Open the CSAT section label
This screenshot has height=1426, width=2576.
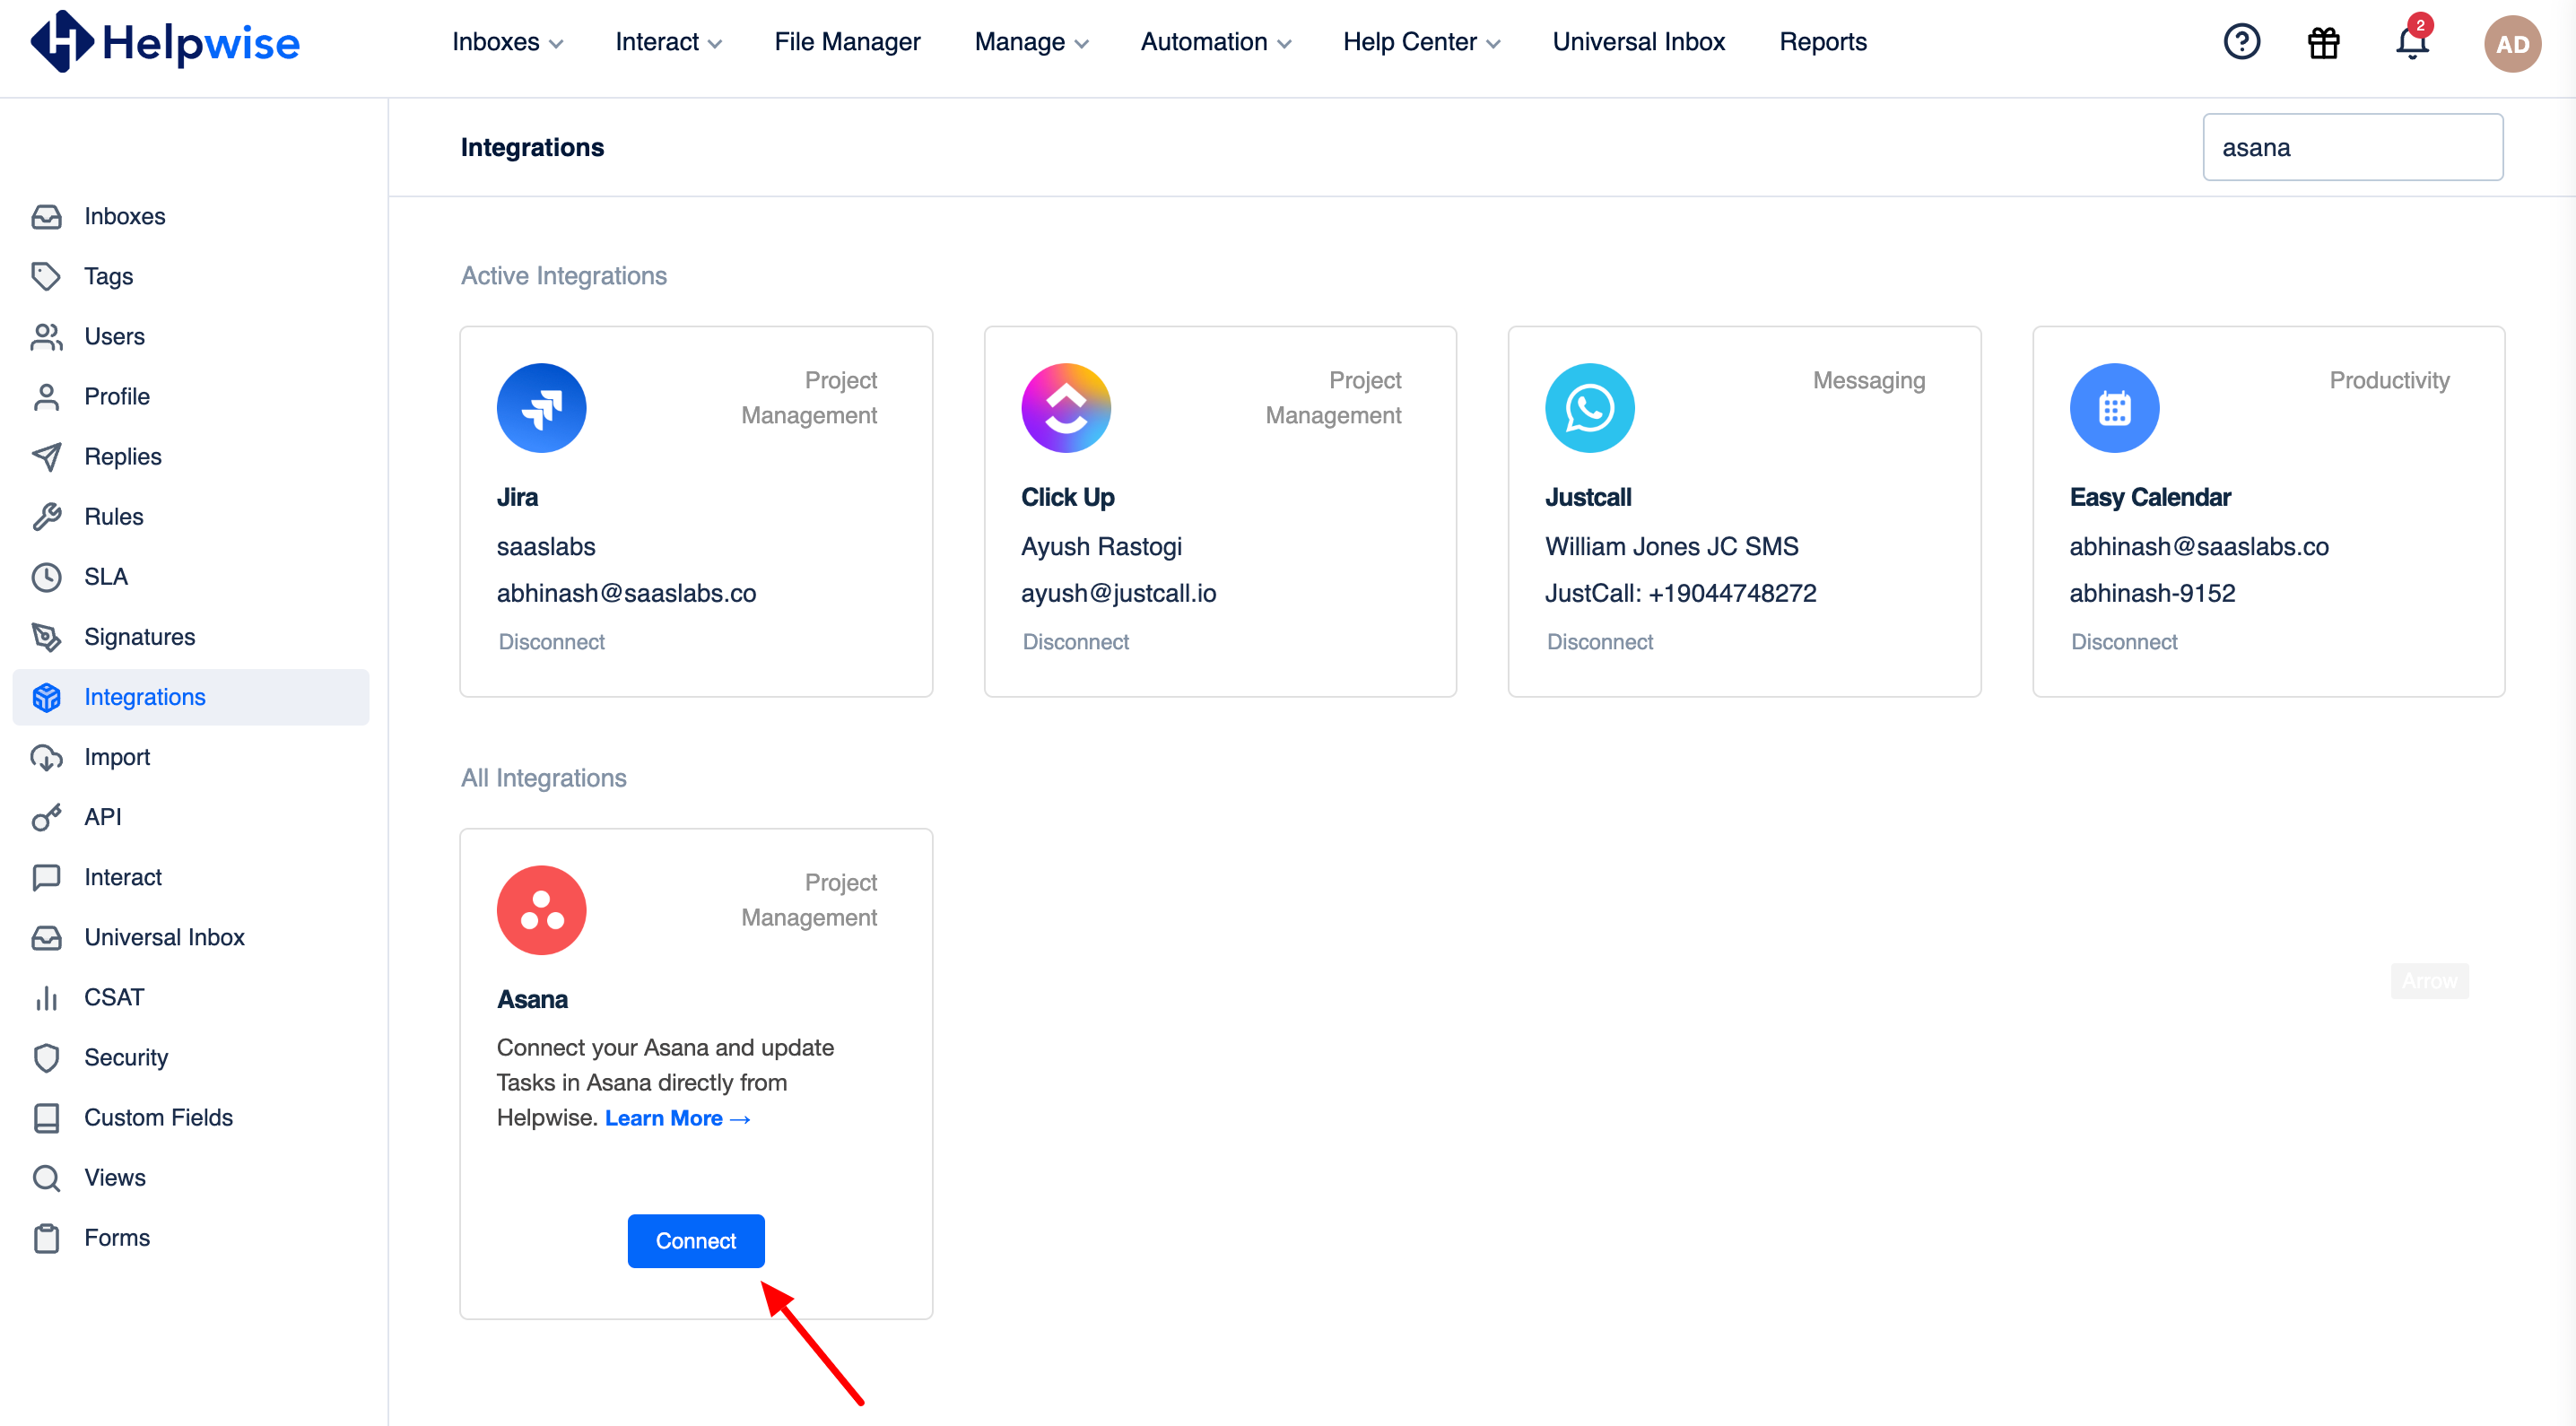click(x=114, y=997)
